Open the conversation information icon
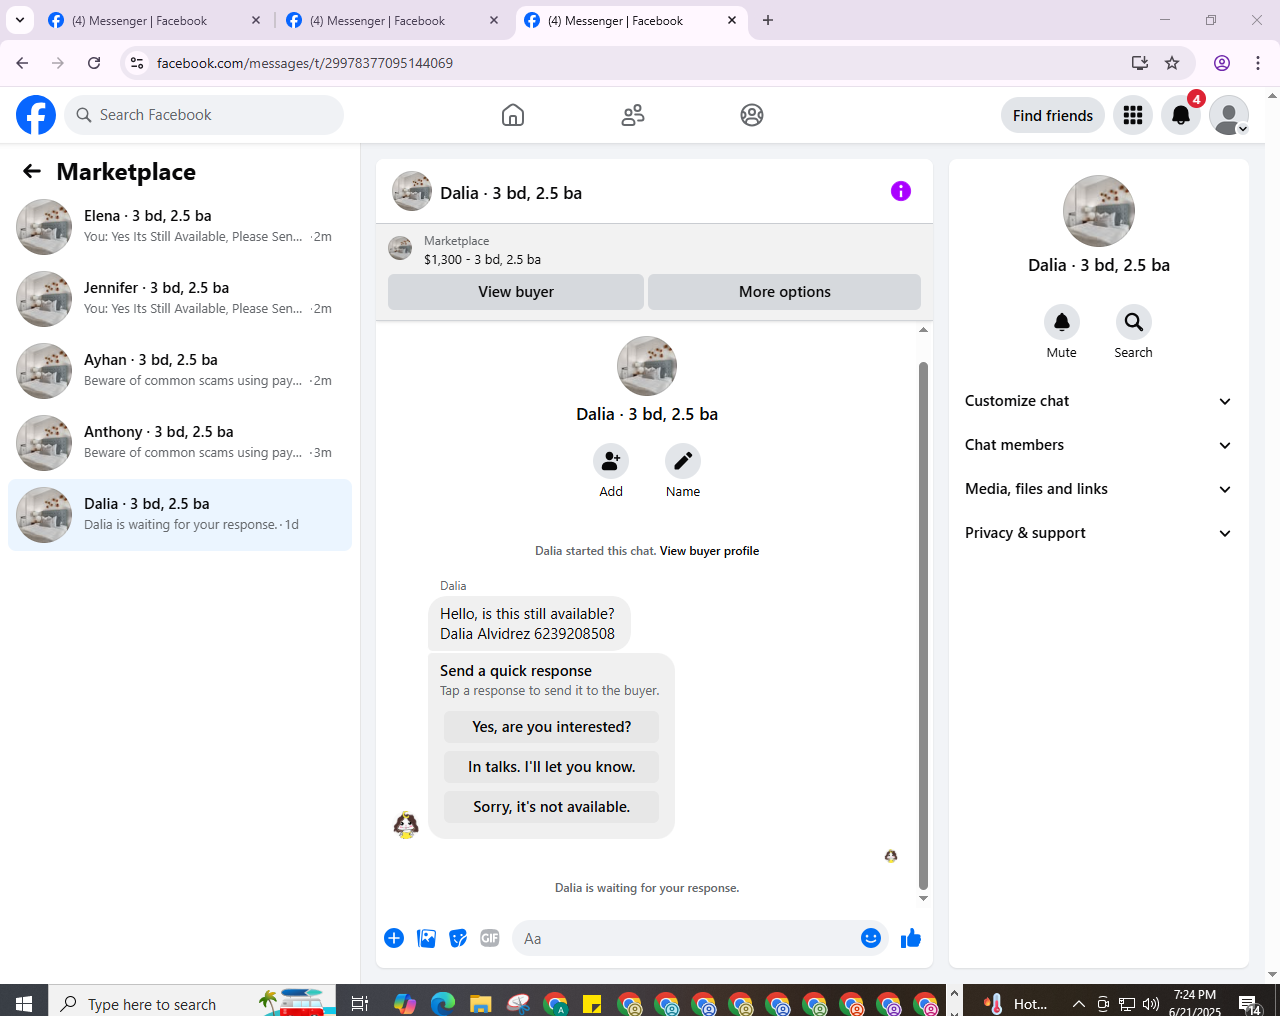 pyautogui.click(x=901, y=191)
